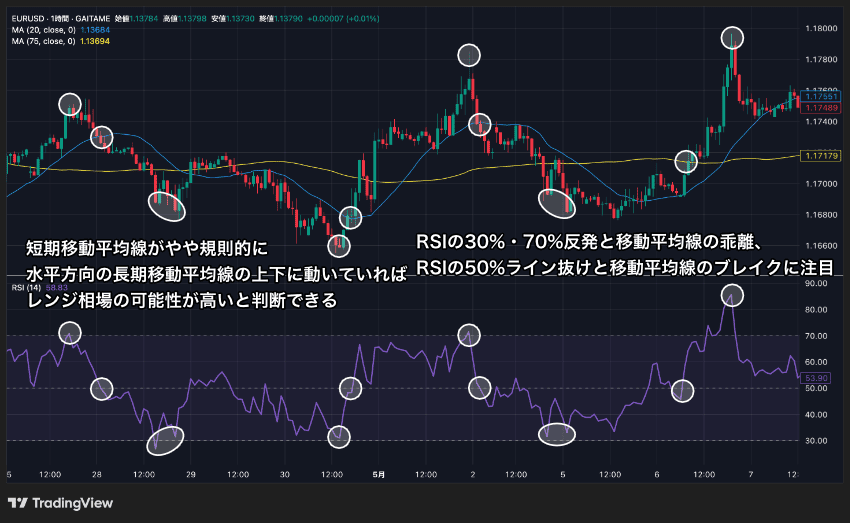Click the 30 date on time axis
This screenshot has height=523, width=850.
285,474
